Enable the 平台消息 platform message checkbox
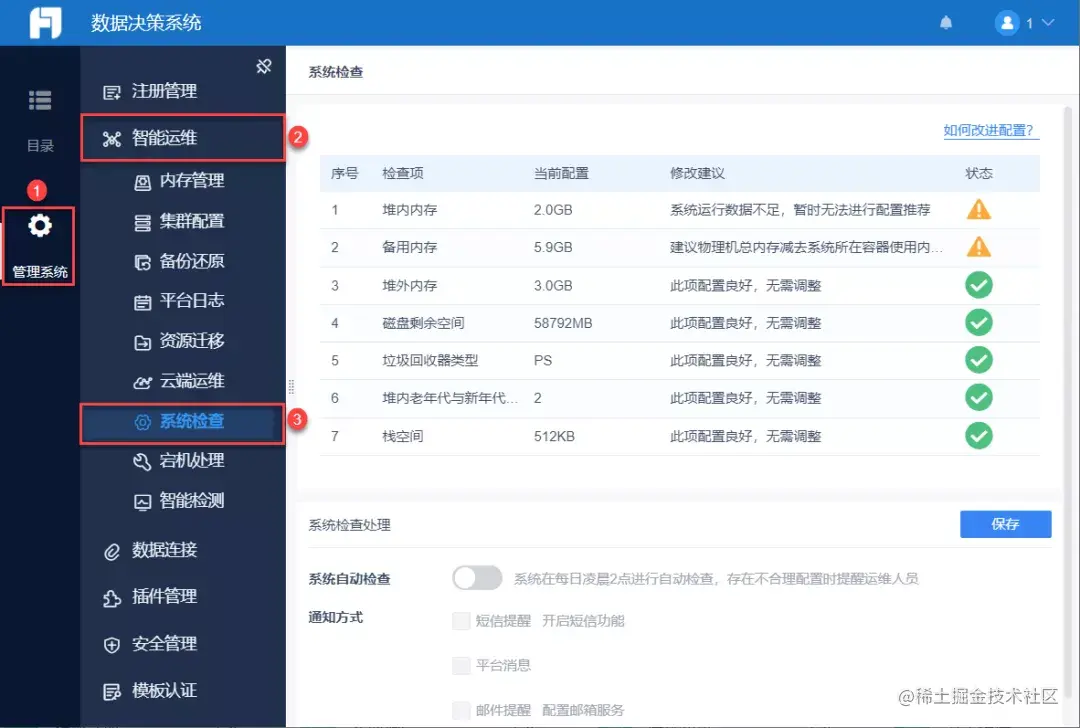The height and width of the screenshot is (728, 1080). (x=461, y=665)
